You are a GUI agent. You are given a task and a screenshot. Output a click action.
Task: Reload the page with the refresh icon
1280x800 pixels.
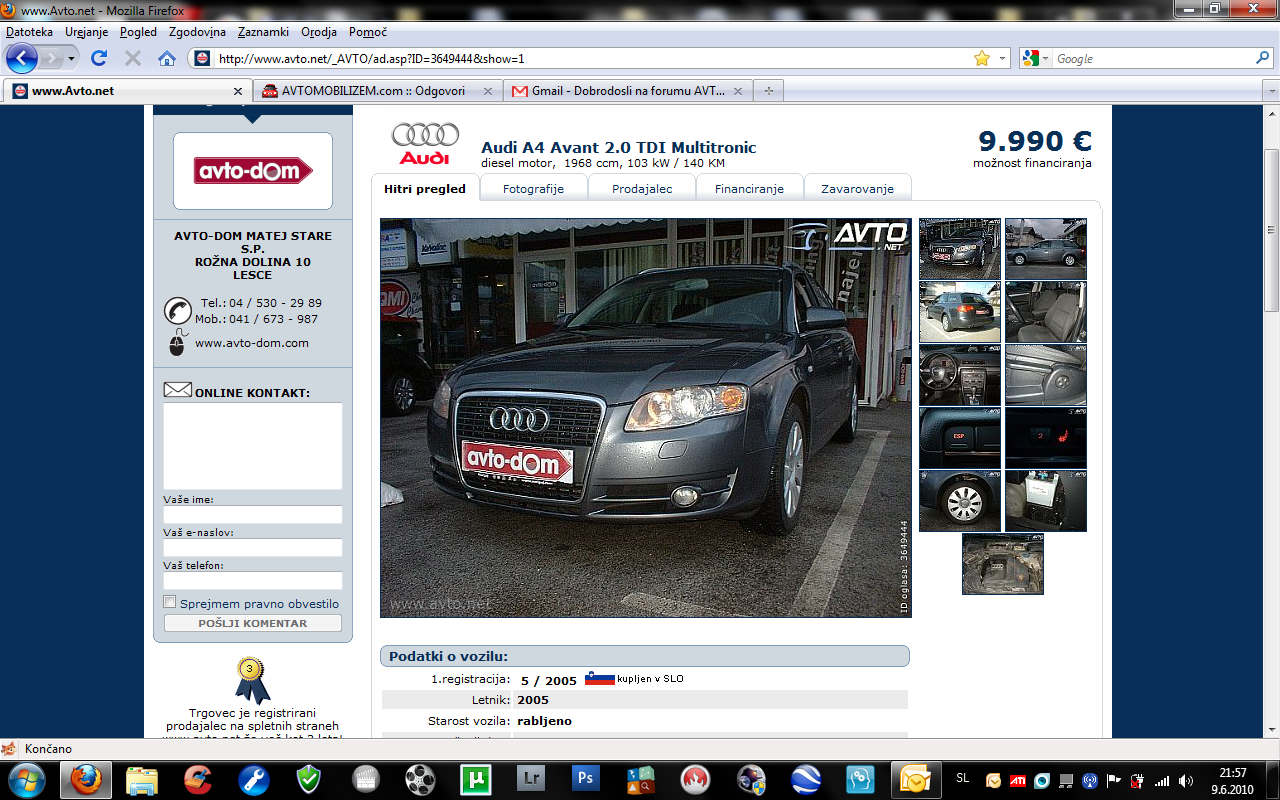(99, 58)
